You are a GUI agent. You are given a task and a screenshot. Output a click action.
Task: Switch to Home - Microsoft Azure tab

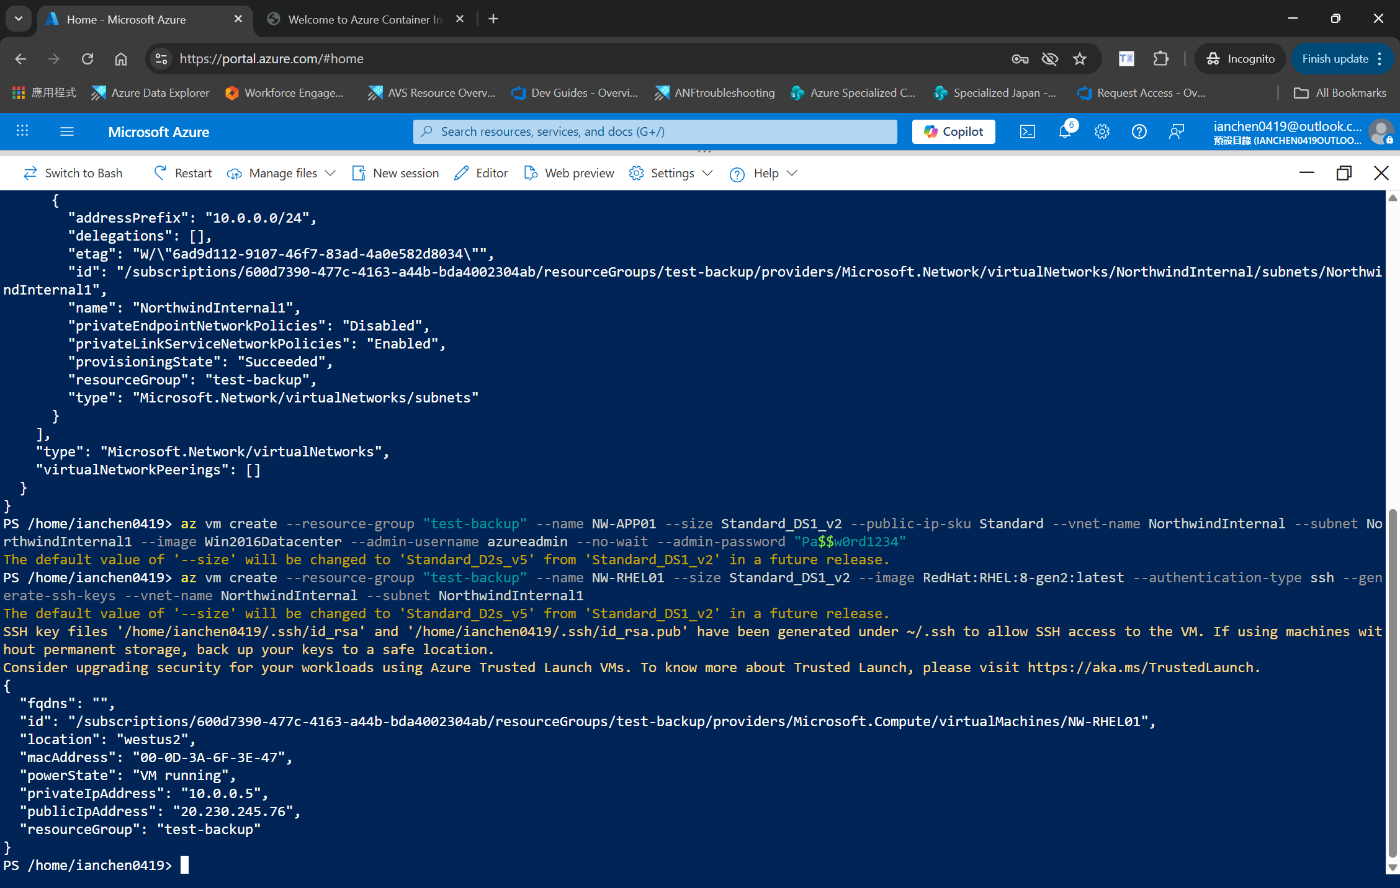point(142,19)
